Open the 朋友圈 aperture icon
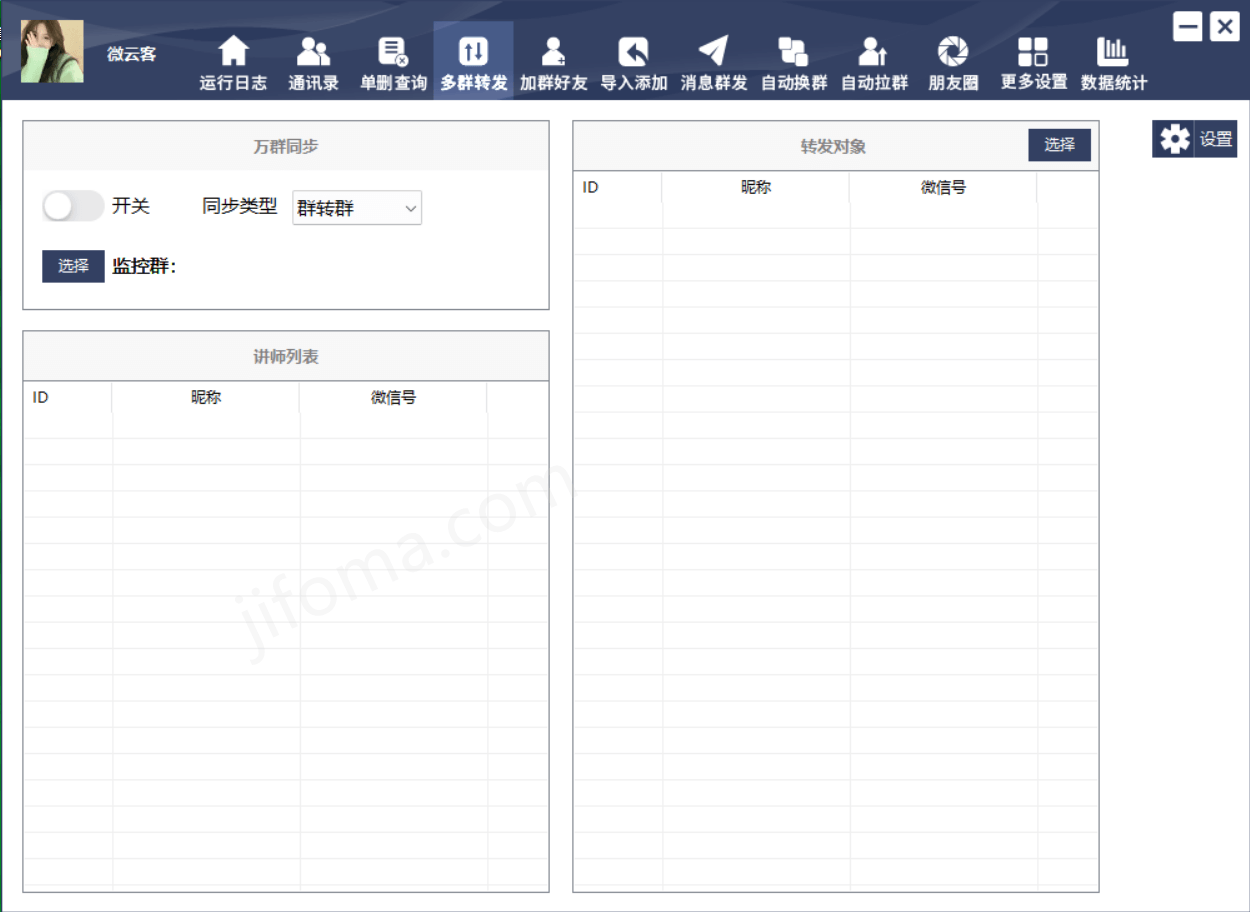 point(953,51)
